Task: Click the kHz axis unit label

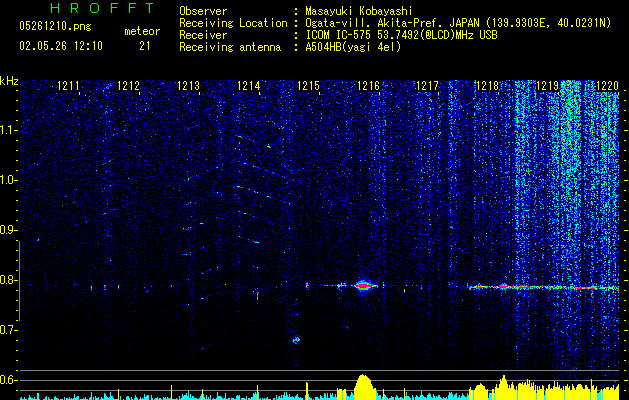Action: pyautogui.click(x=9, y=81)
